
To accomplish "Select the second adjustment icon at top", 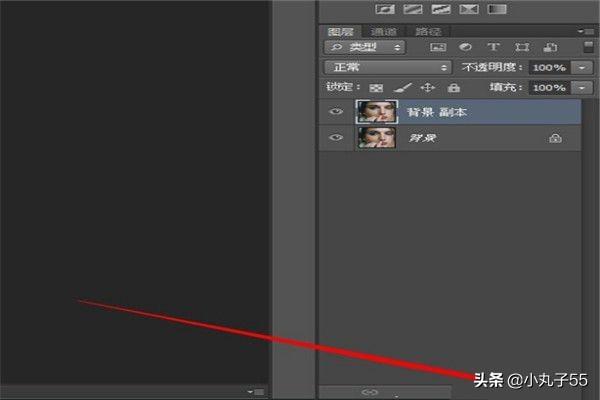I will pos(413,9).
